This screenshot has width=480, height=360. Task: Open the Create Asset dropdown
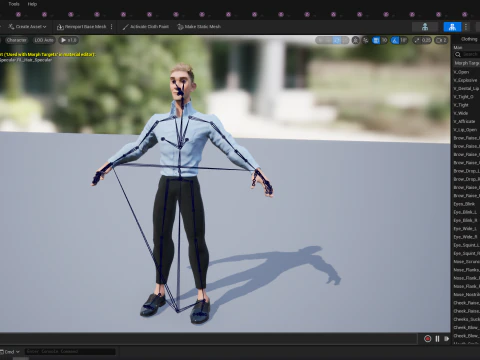27,27
